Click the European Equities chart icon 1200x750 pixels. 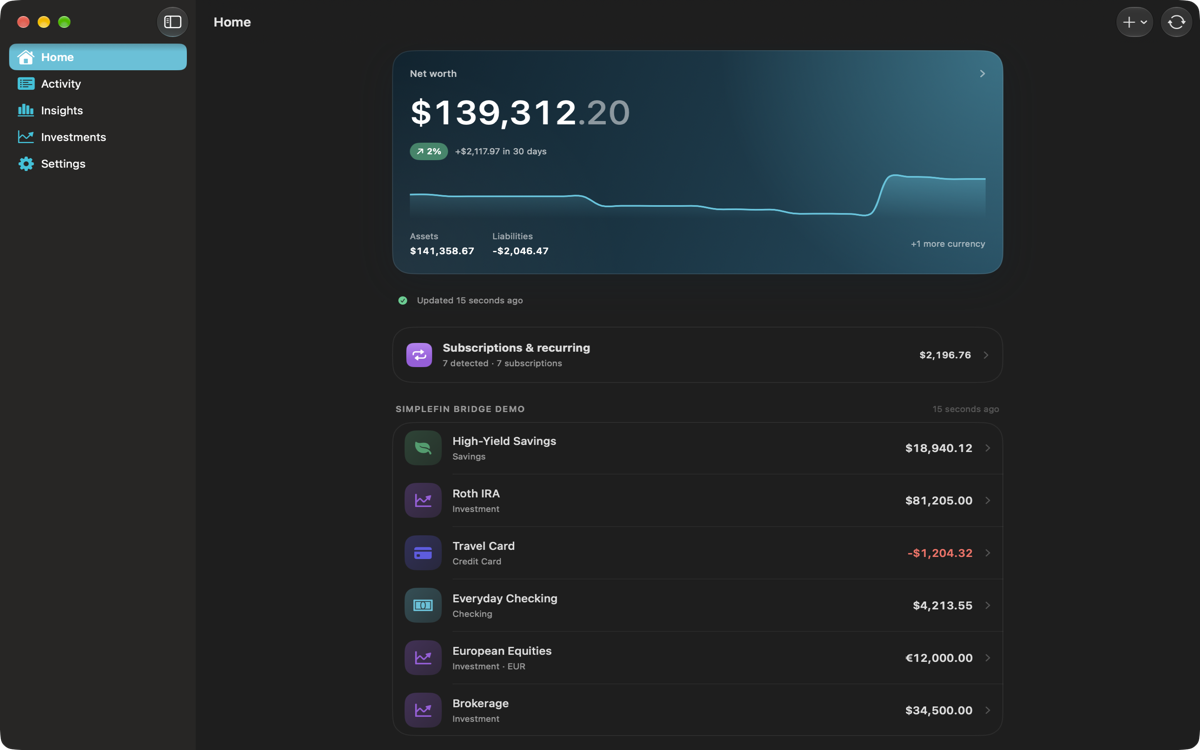[x=423, y=658]
